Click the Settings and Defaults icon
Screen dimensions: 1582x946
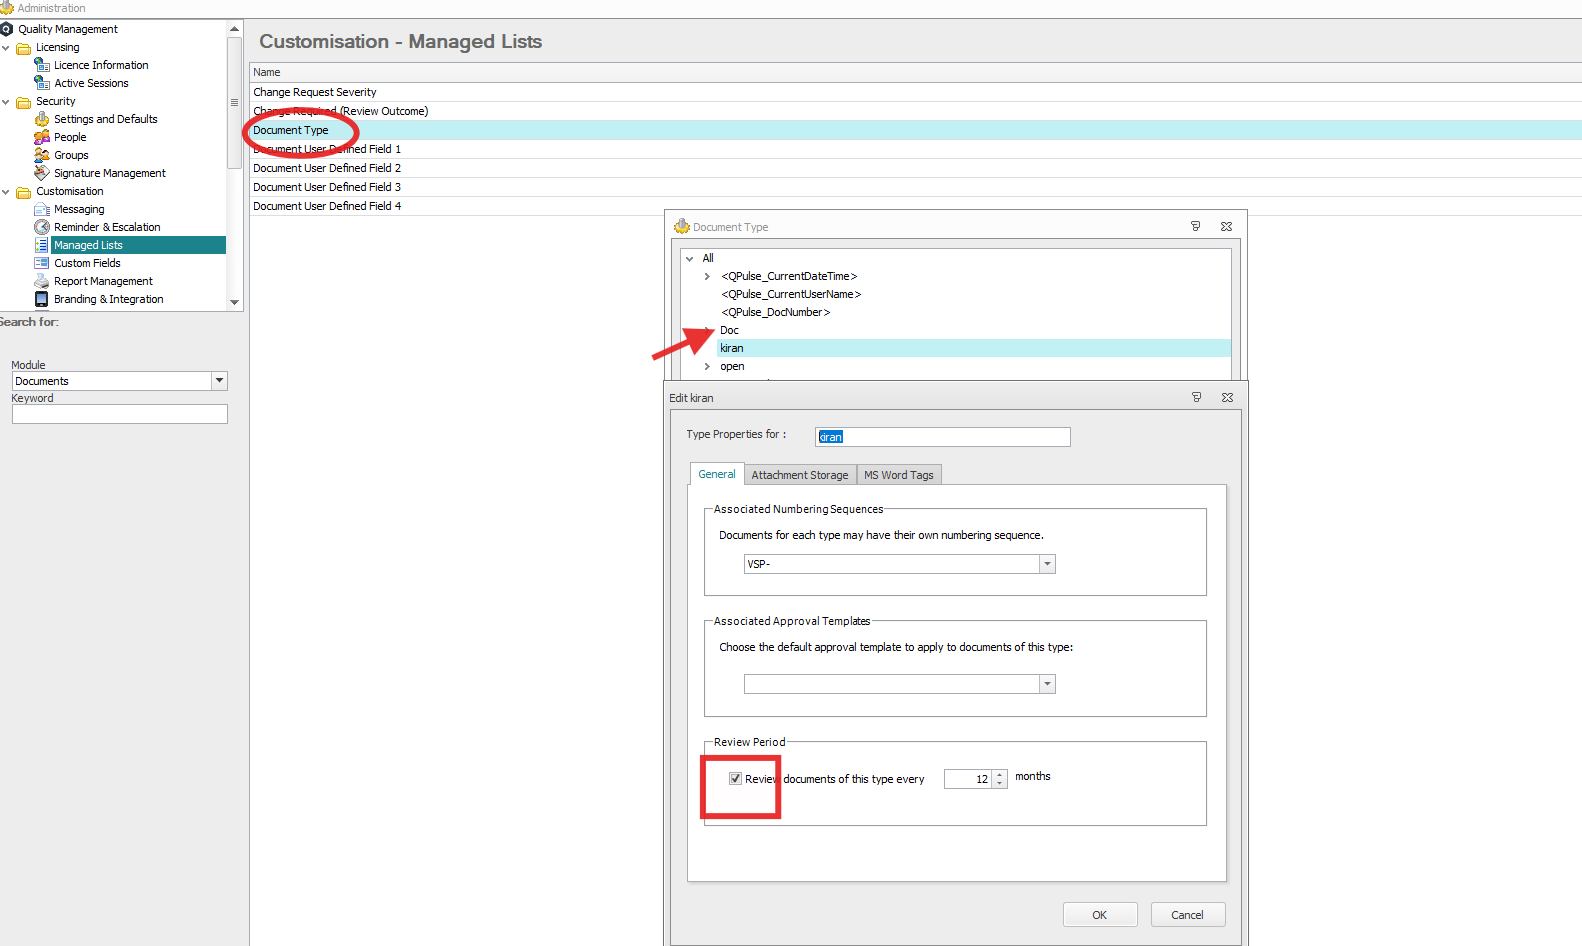[42, 119]
